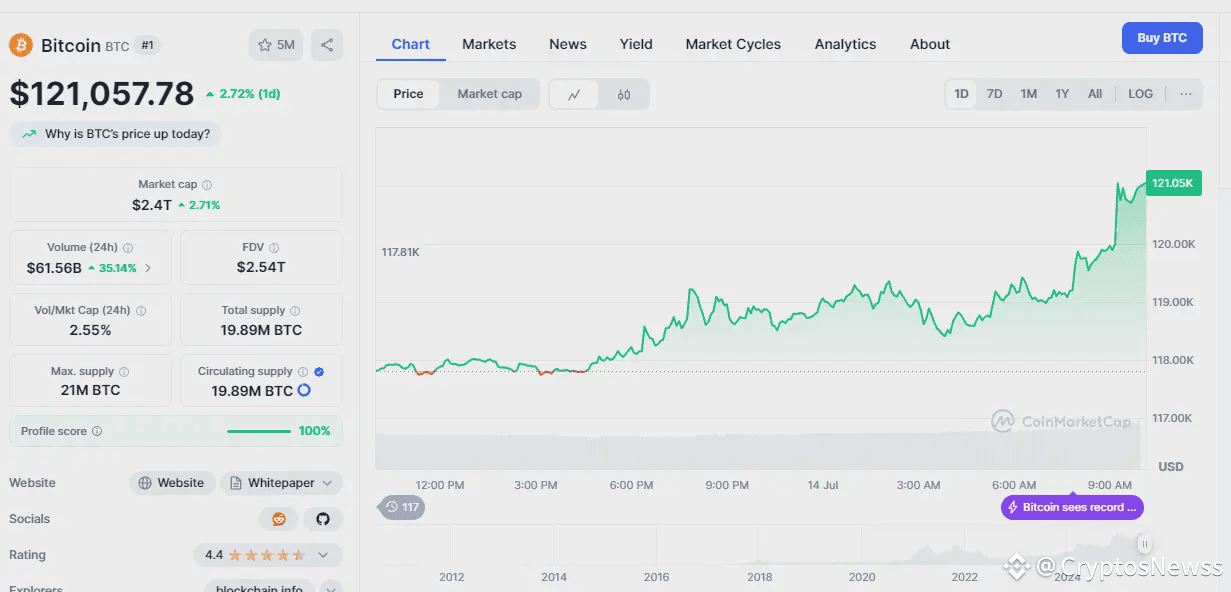The image size is (1231, 592).
Task: Click the 2.55% Vol/Mkt Cap value
Action: (x=90, y=330)
